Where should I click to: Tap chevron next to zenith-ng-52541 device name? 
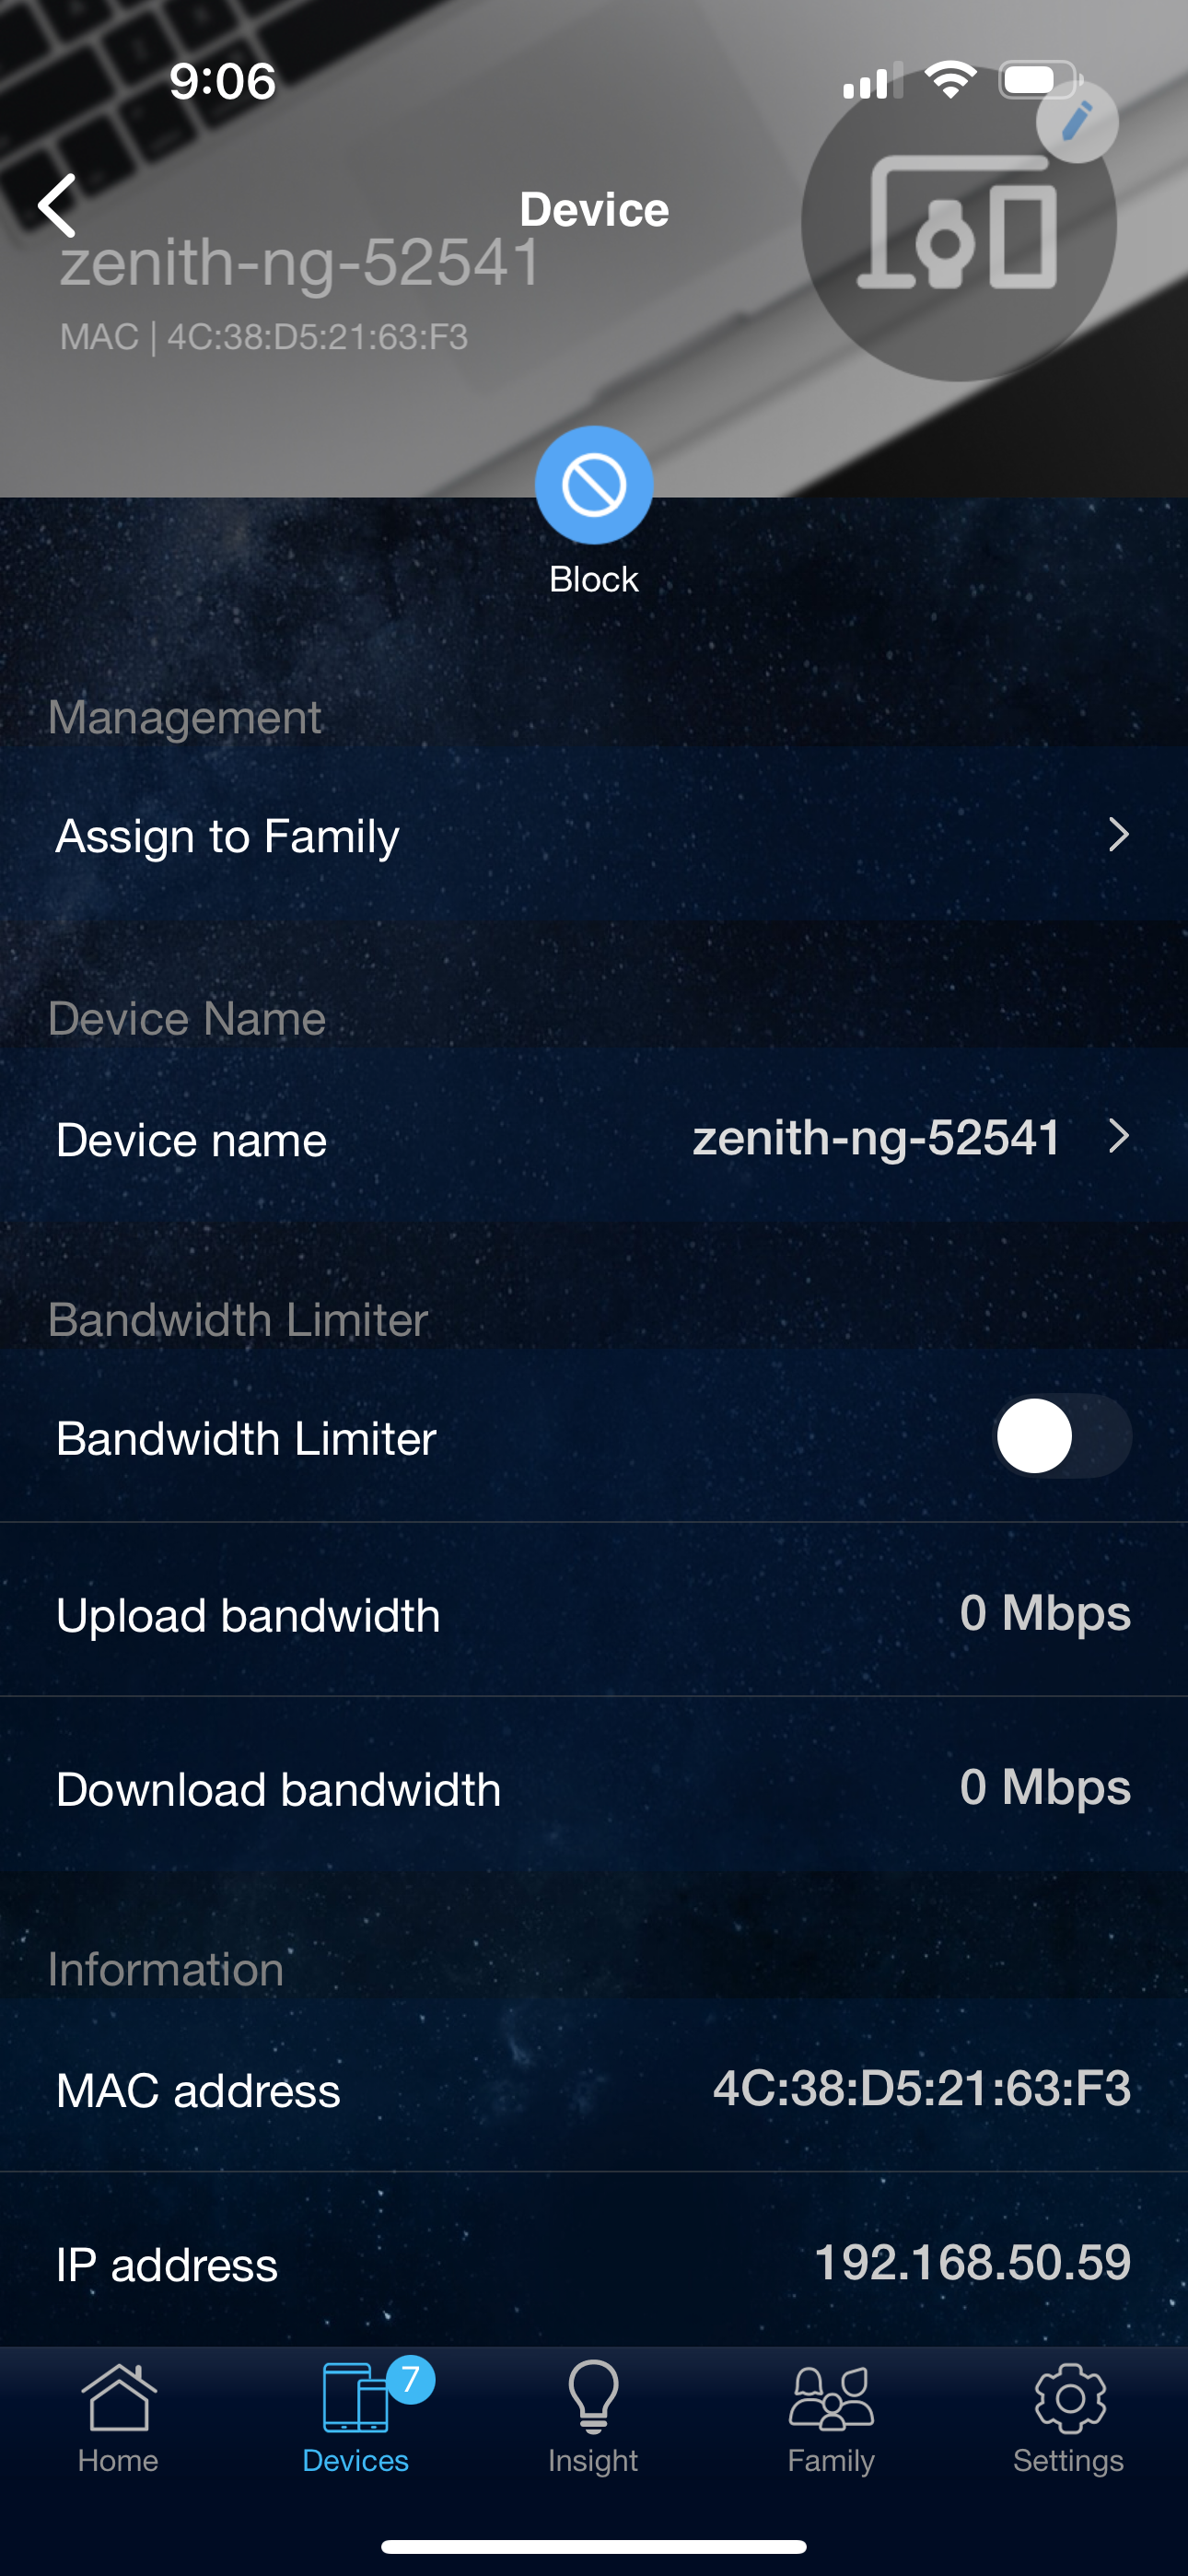pyautogui.click(x=1119, y=1137)
